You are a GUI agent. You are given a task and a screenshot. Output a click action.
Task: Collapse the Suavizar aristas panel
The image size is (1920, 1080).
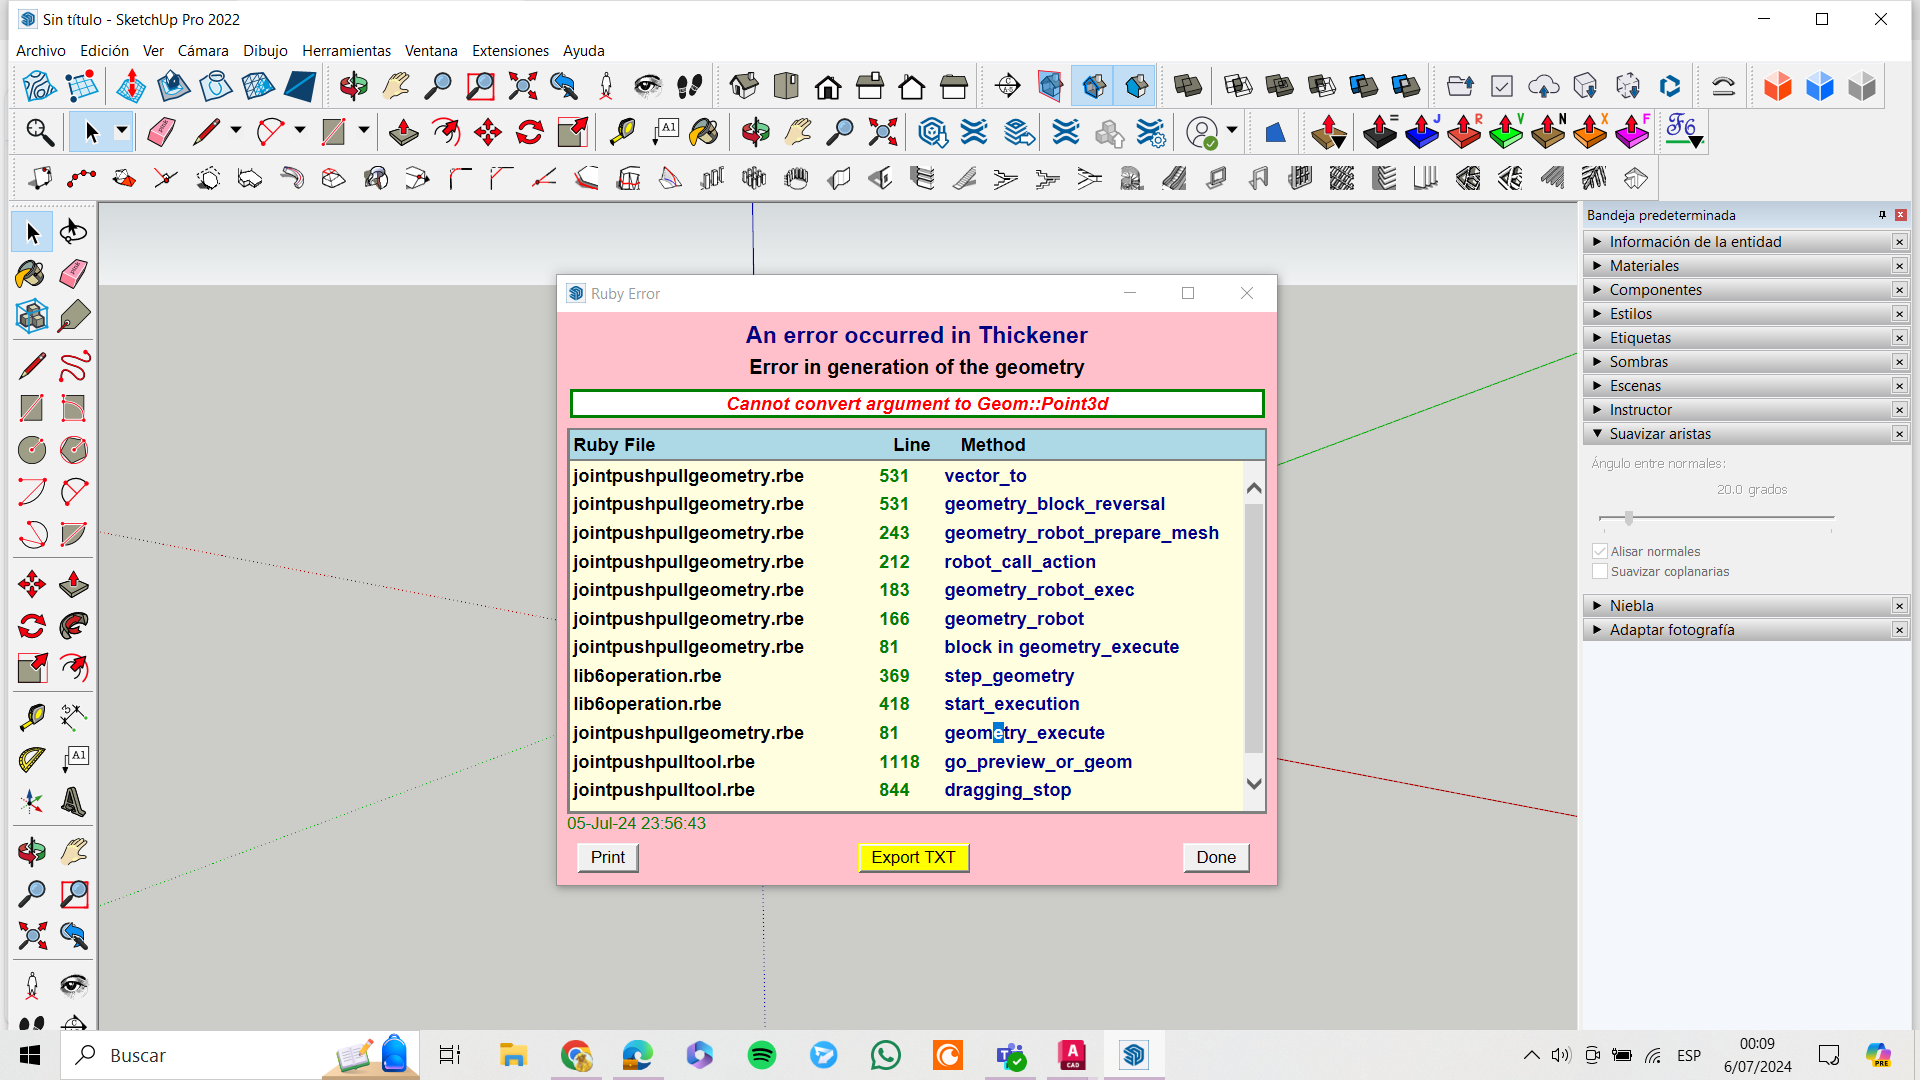click(1660, 434)
